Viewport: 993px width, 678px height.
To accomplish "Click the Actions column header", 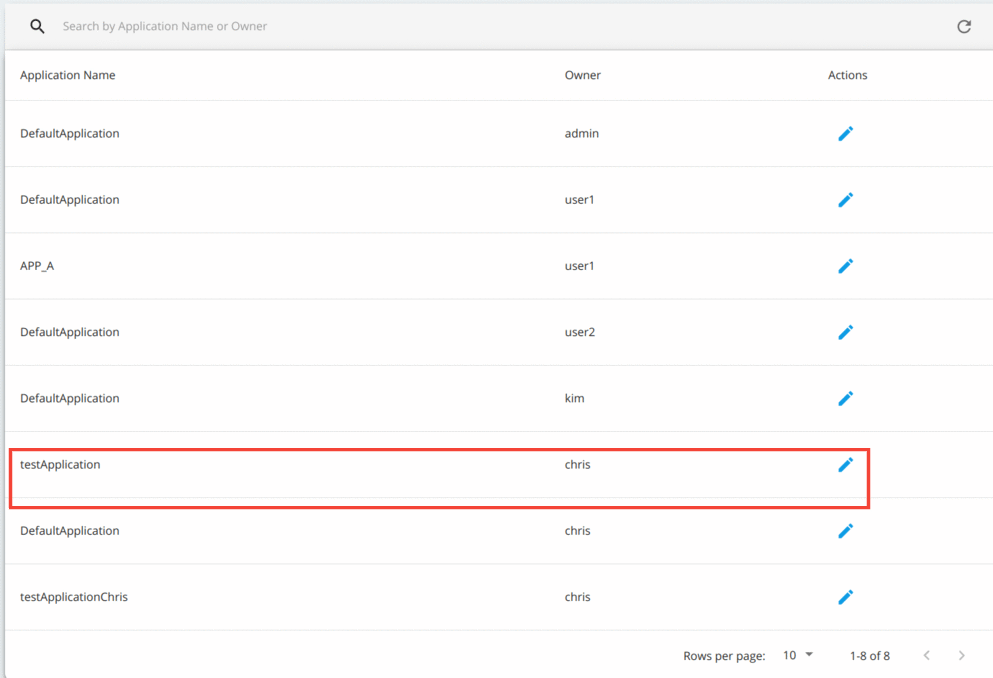I will tap(847, 75).
